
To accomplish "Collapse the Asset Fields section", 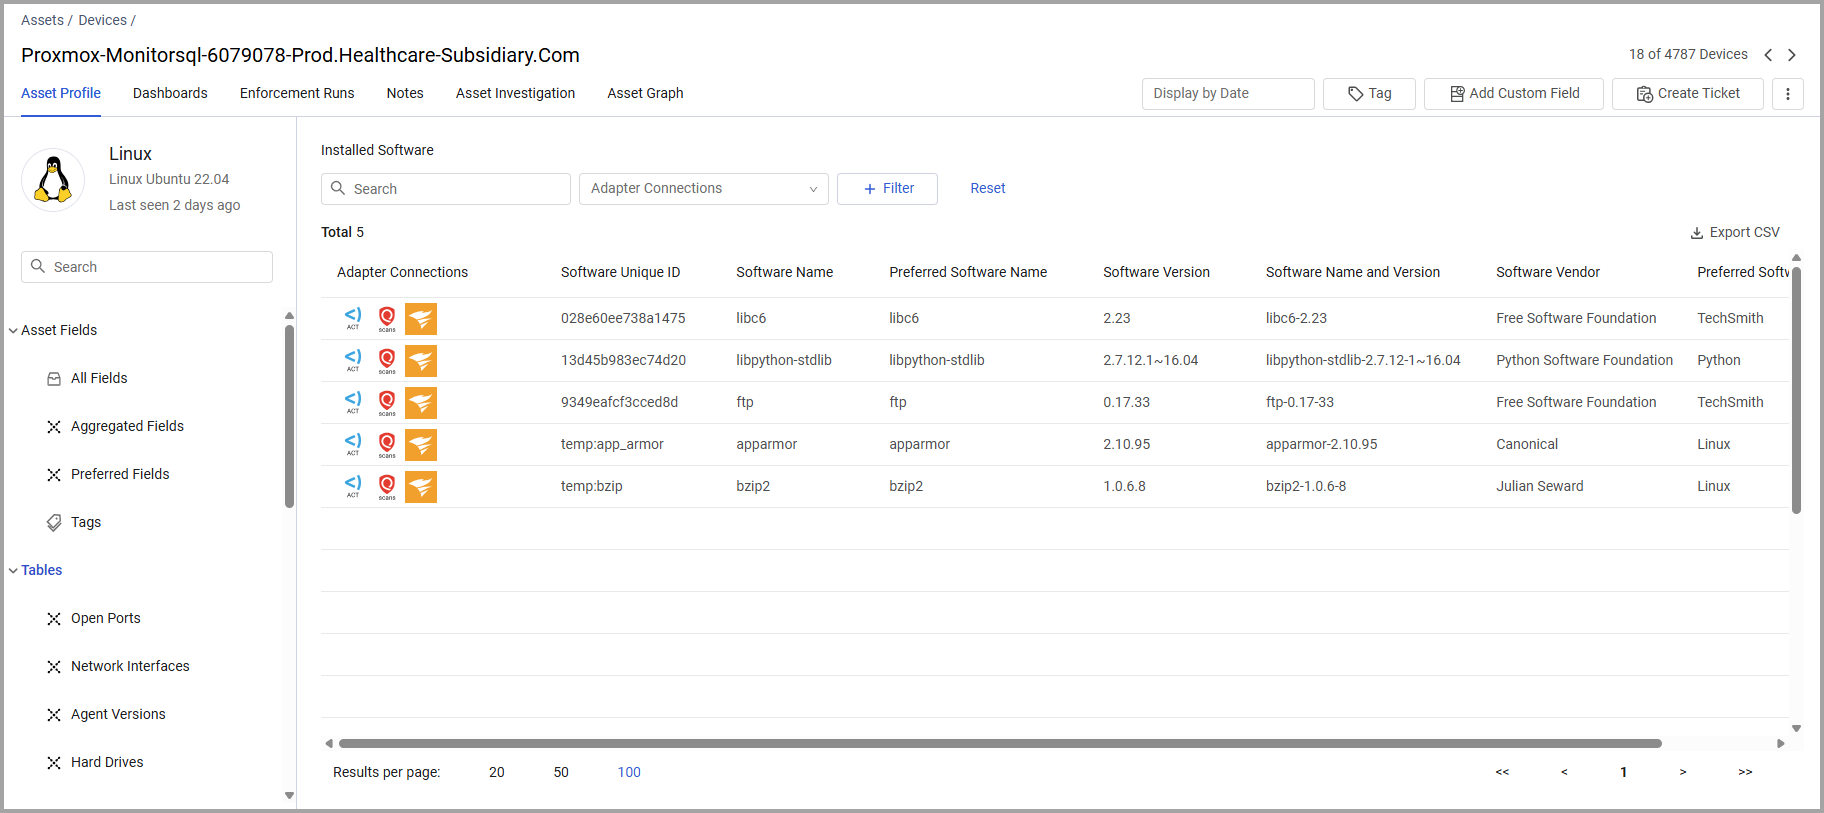I will tap(13, 331).
